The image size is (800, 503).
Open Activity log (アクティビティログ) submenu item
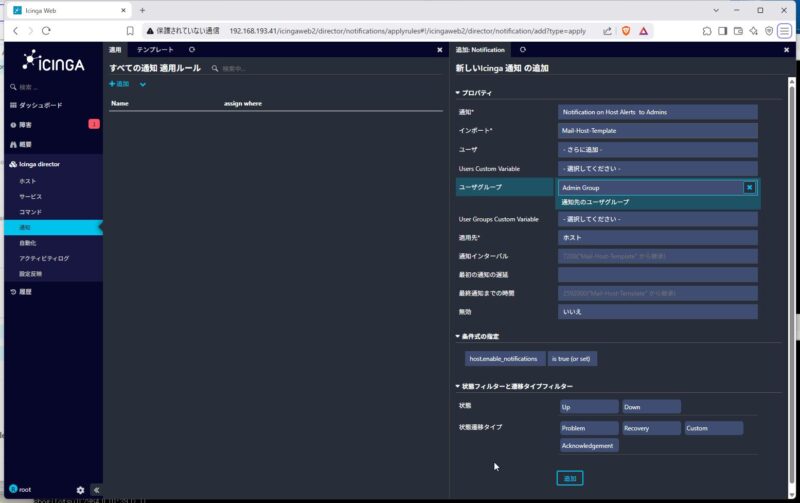point(44,258)
